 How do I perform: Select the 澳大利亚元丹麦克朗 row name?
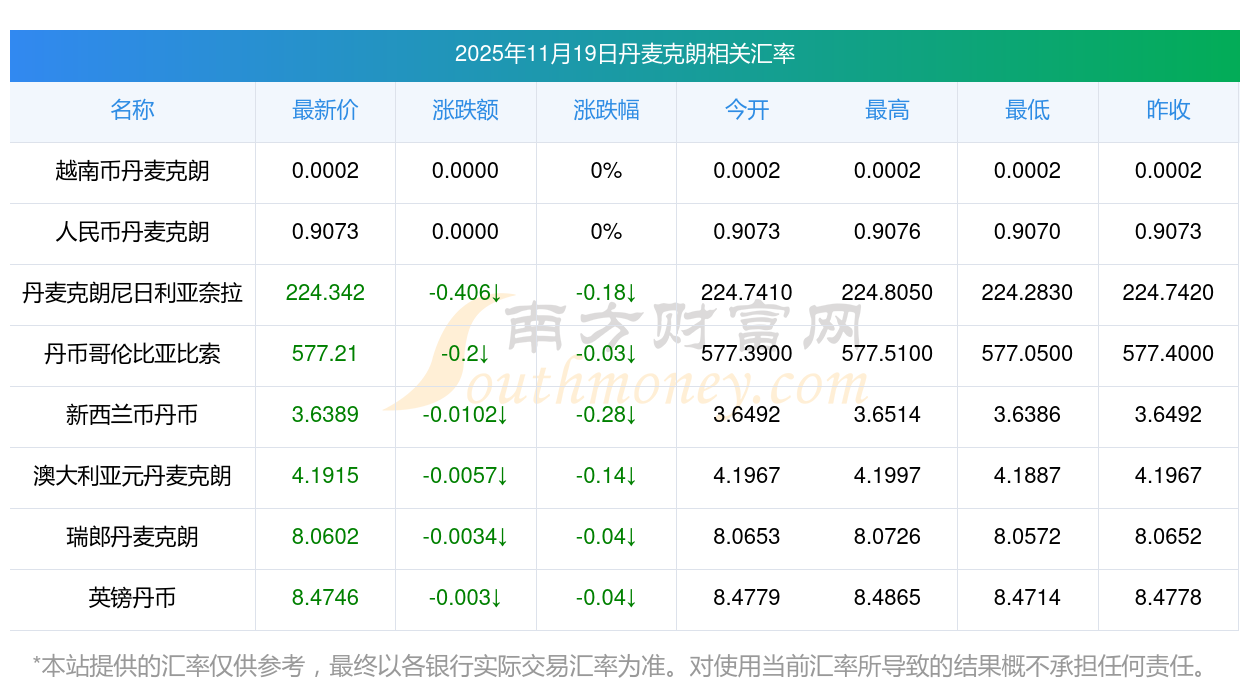pyautogui.click(x=132, y=476)
